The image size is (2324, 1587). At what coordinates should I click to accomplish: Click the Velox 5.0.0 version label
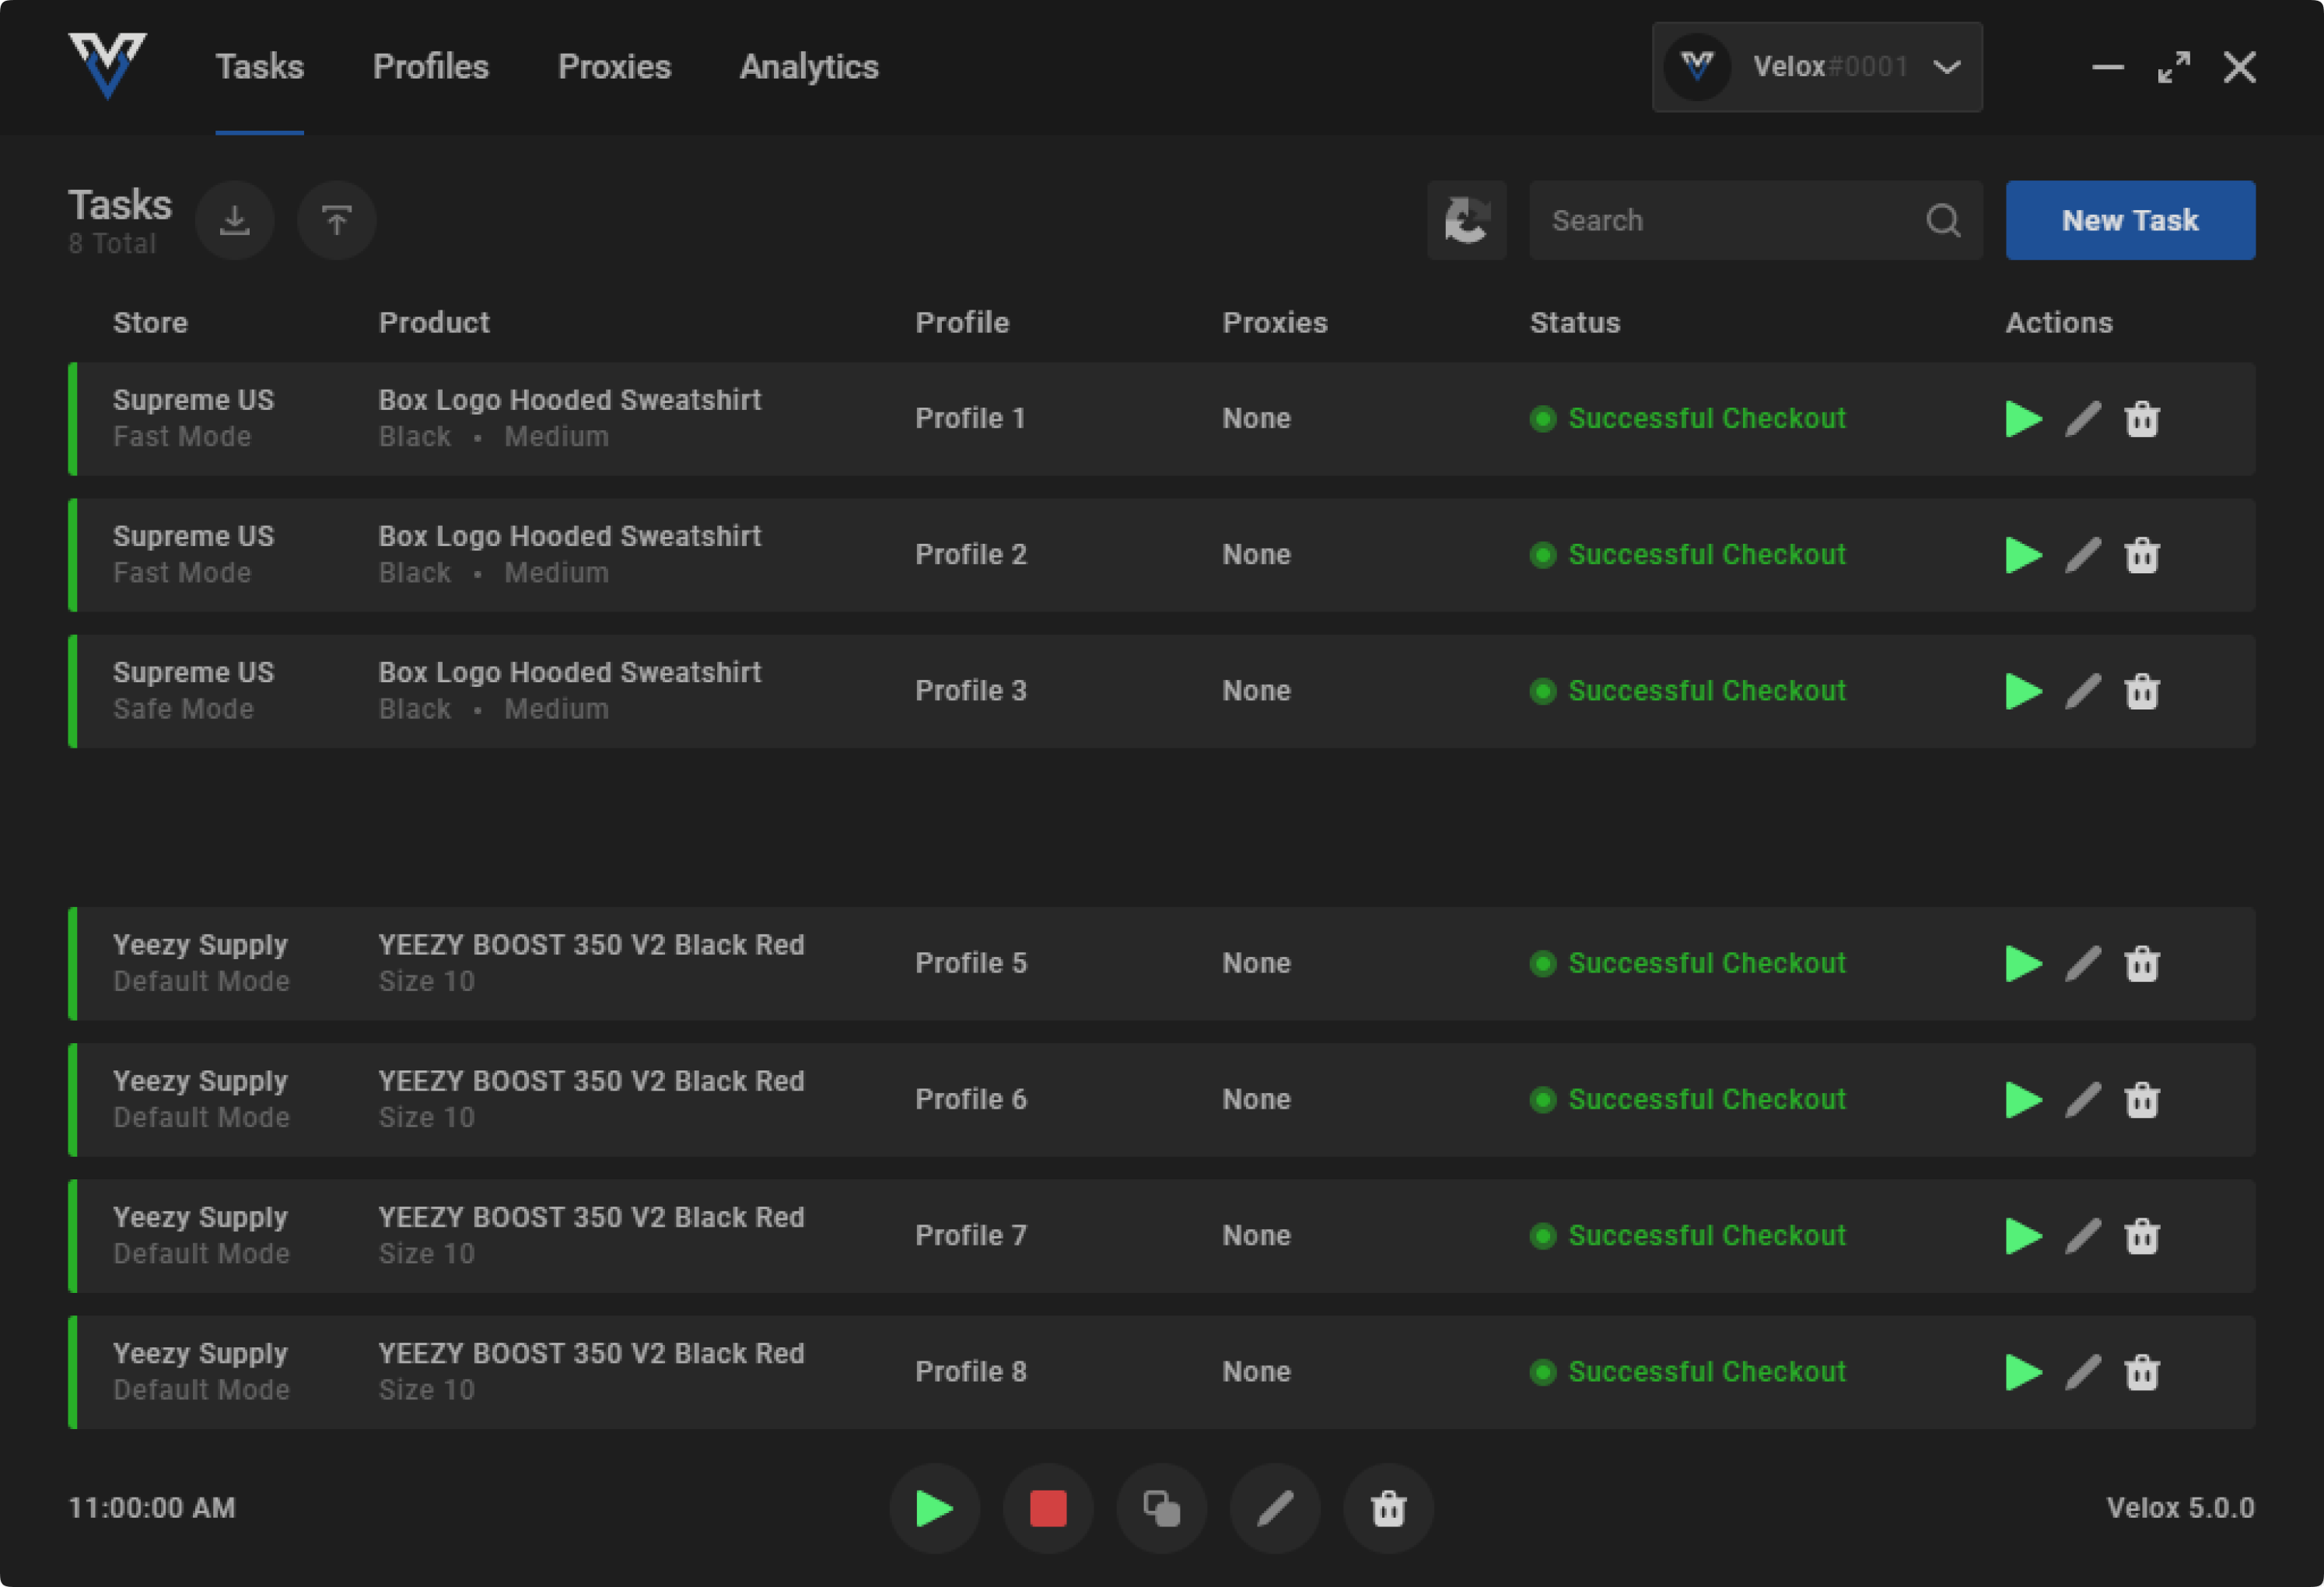[2181, 1507]
